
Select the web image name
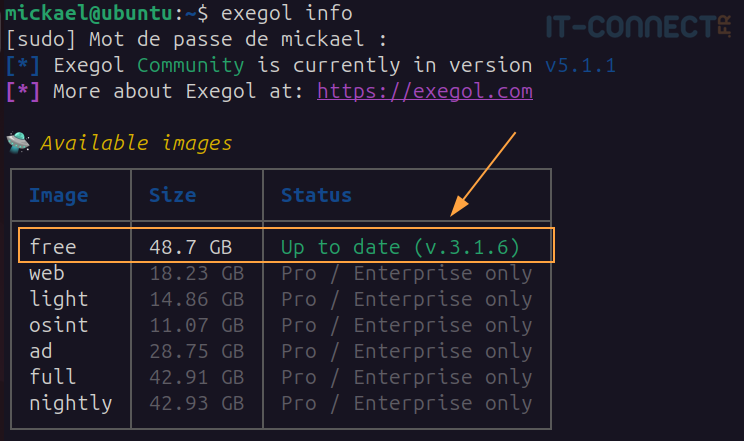[47, 273]
